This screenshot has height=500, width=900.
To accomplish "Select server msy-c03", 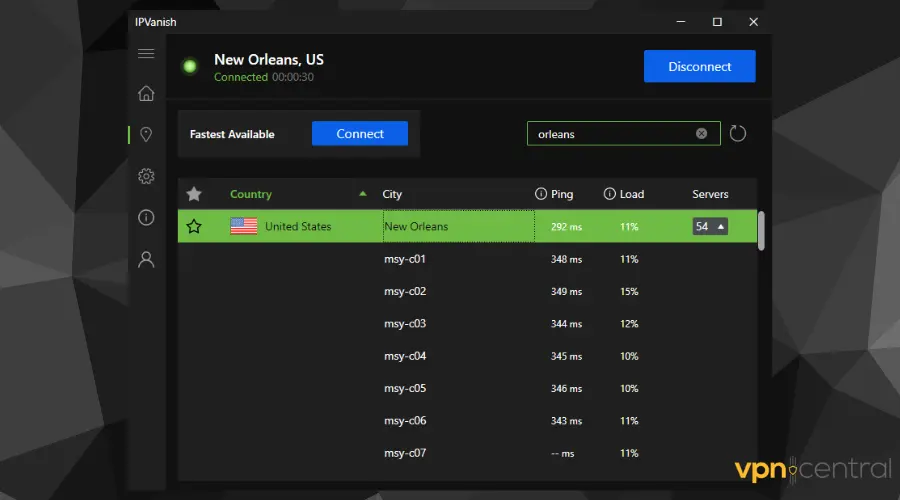I will (x=405, y=323).
